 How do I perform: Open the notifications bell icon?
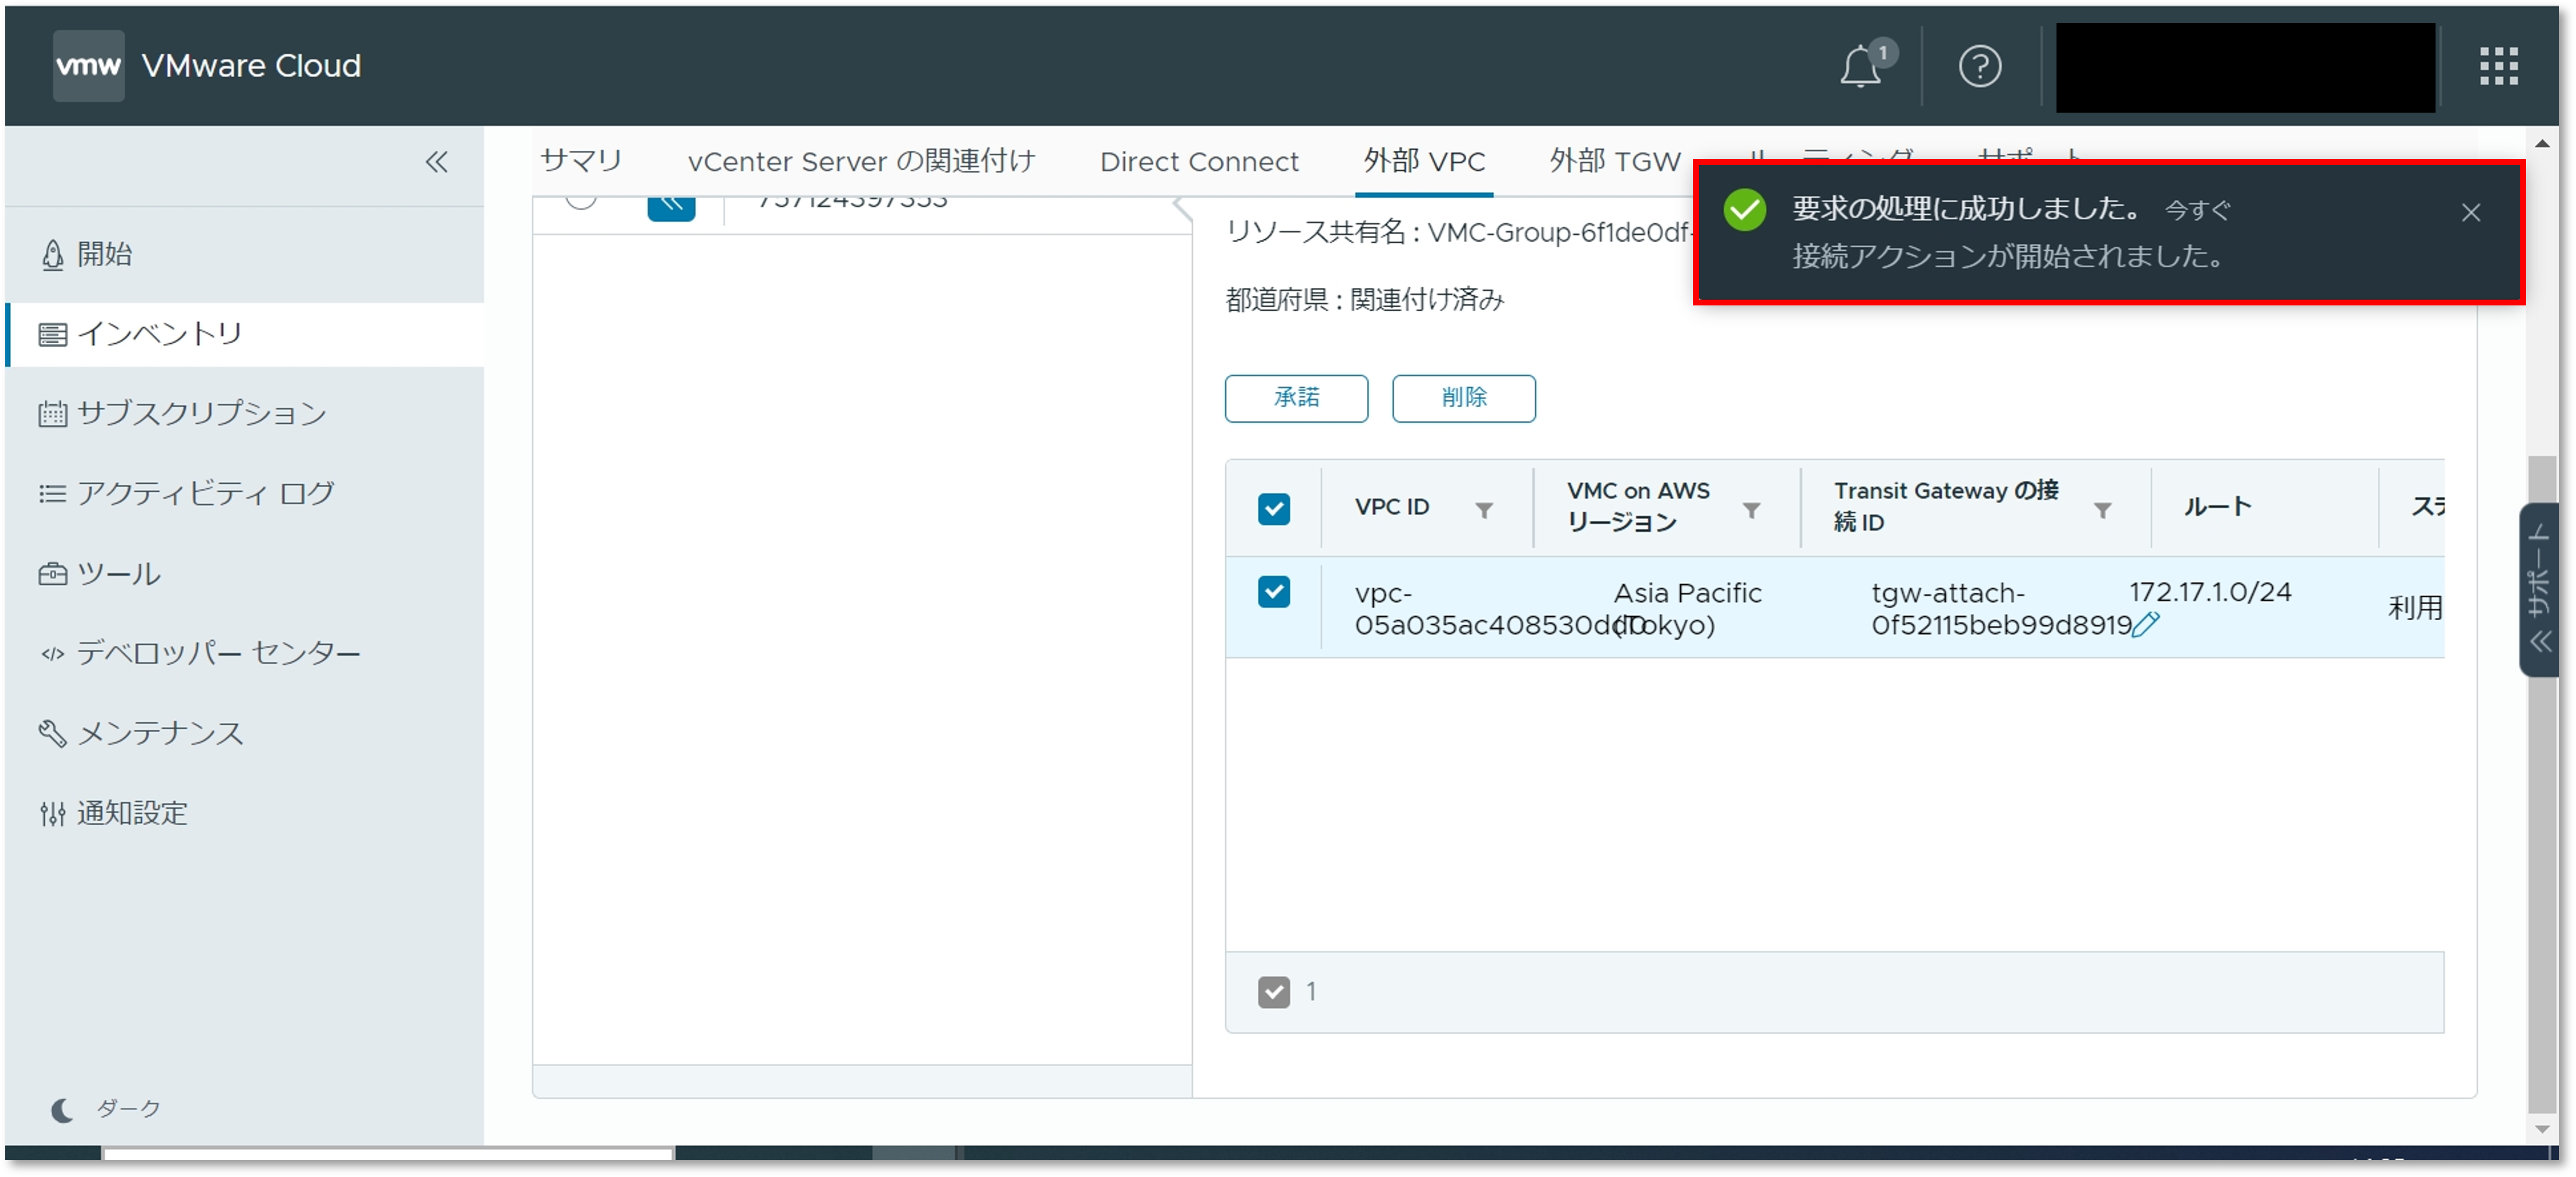click(x=1861, y=66)
